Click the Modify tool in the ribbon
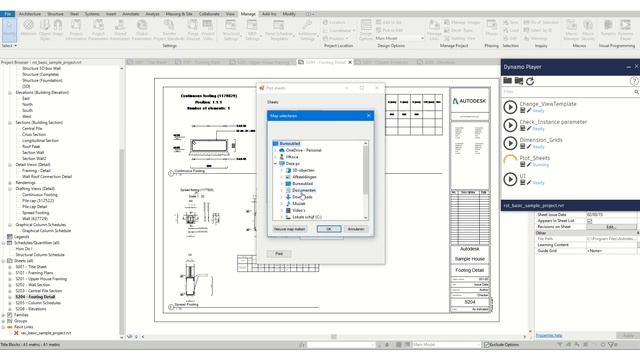This screenshot has width=640, height=360. [x=9, y=29]
